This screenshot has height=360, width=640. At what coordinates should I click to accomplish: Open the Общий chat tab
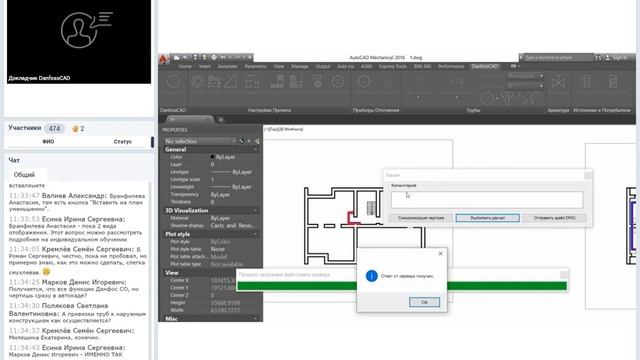[x=24, y=175]
